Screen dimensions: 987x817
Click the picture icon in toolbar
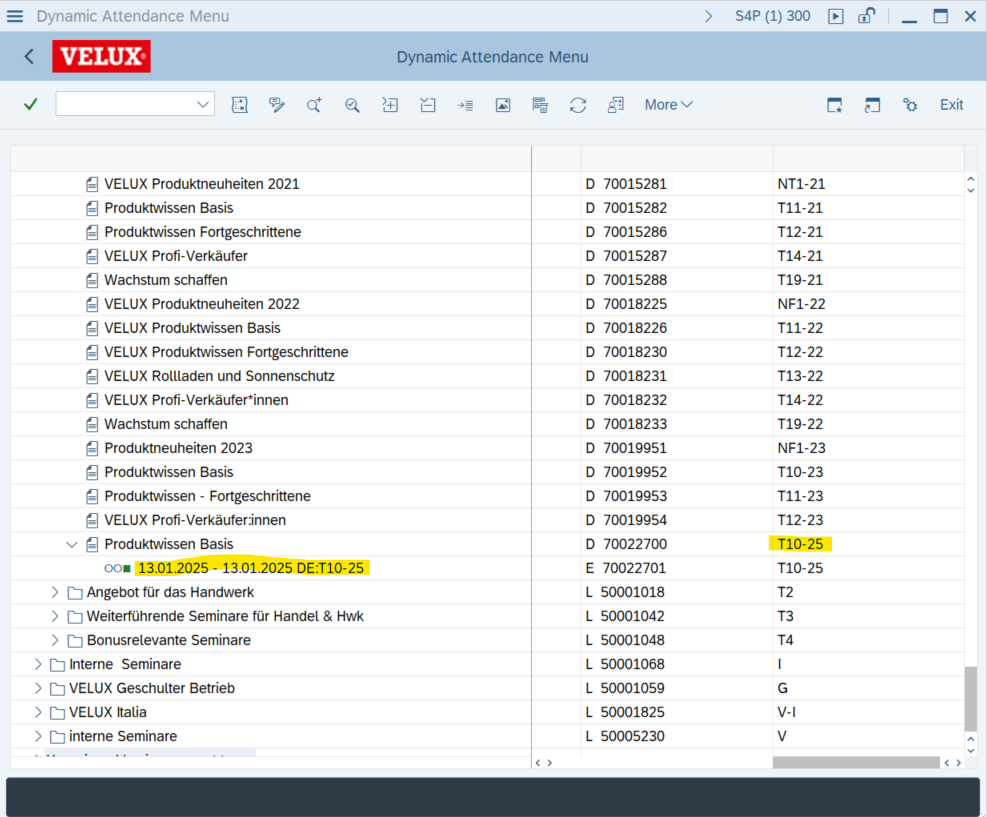pyautogui.click(x=503, y=105)
